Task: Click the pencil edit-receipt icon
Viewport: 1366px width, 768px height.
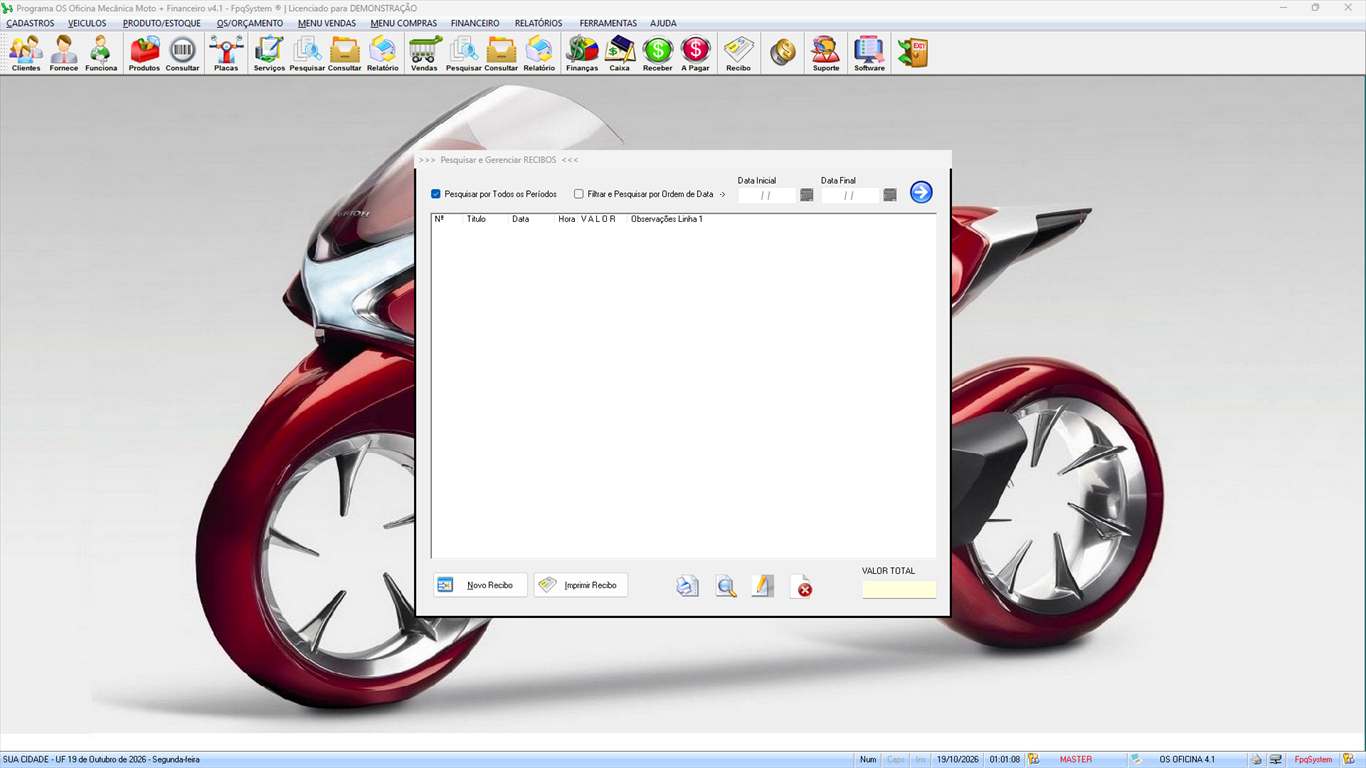Action: tap(763, 586)
